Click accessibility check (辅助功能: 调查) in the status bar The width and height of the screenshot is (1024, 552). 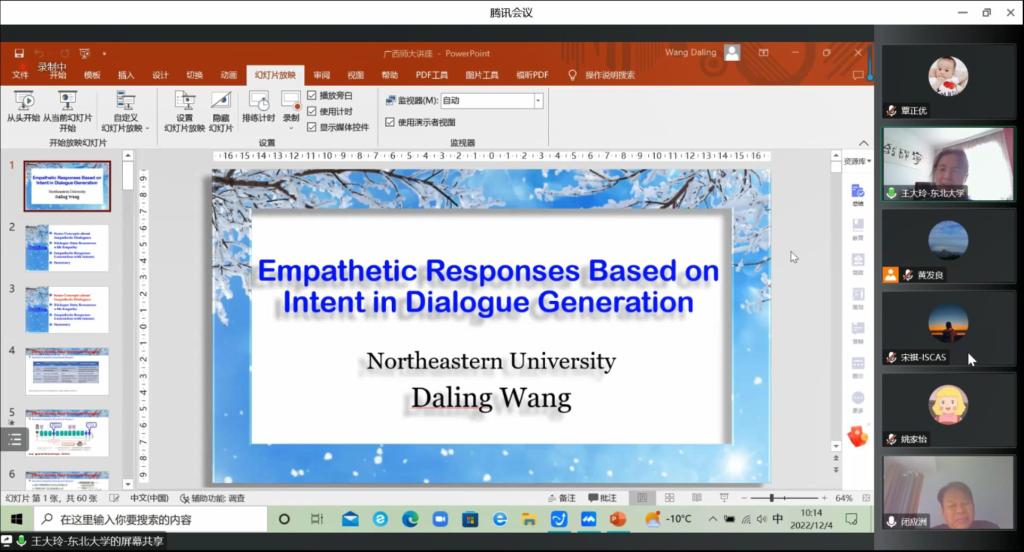tap(212, 498)
